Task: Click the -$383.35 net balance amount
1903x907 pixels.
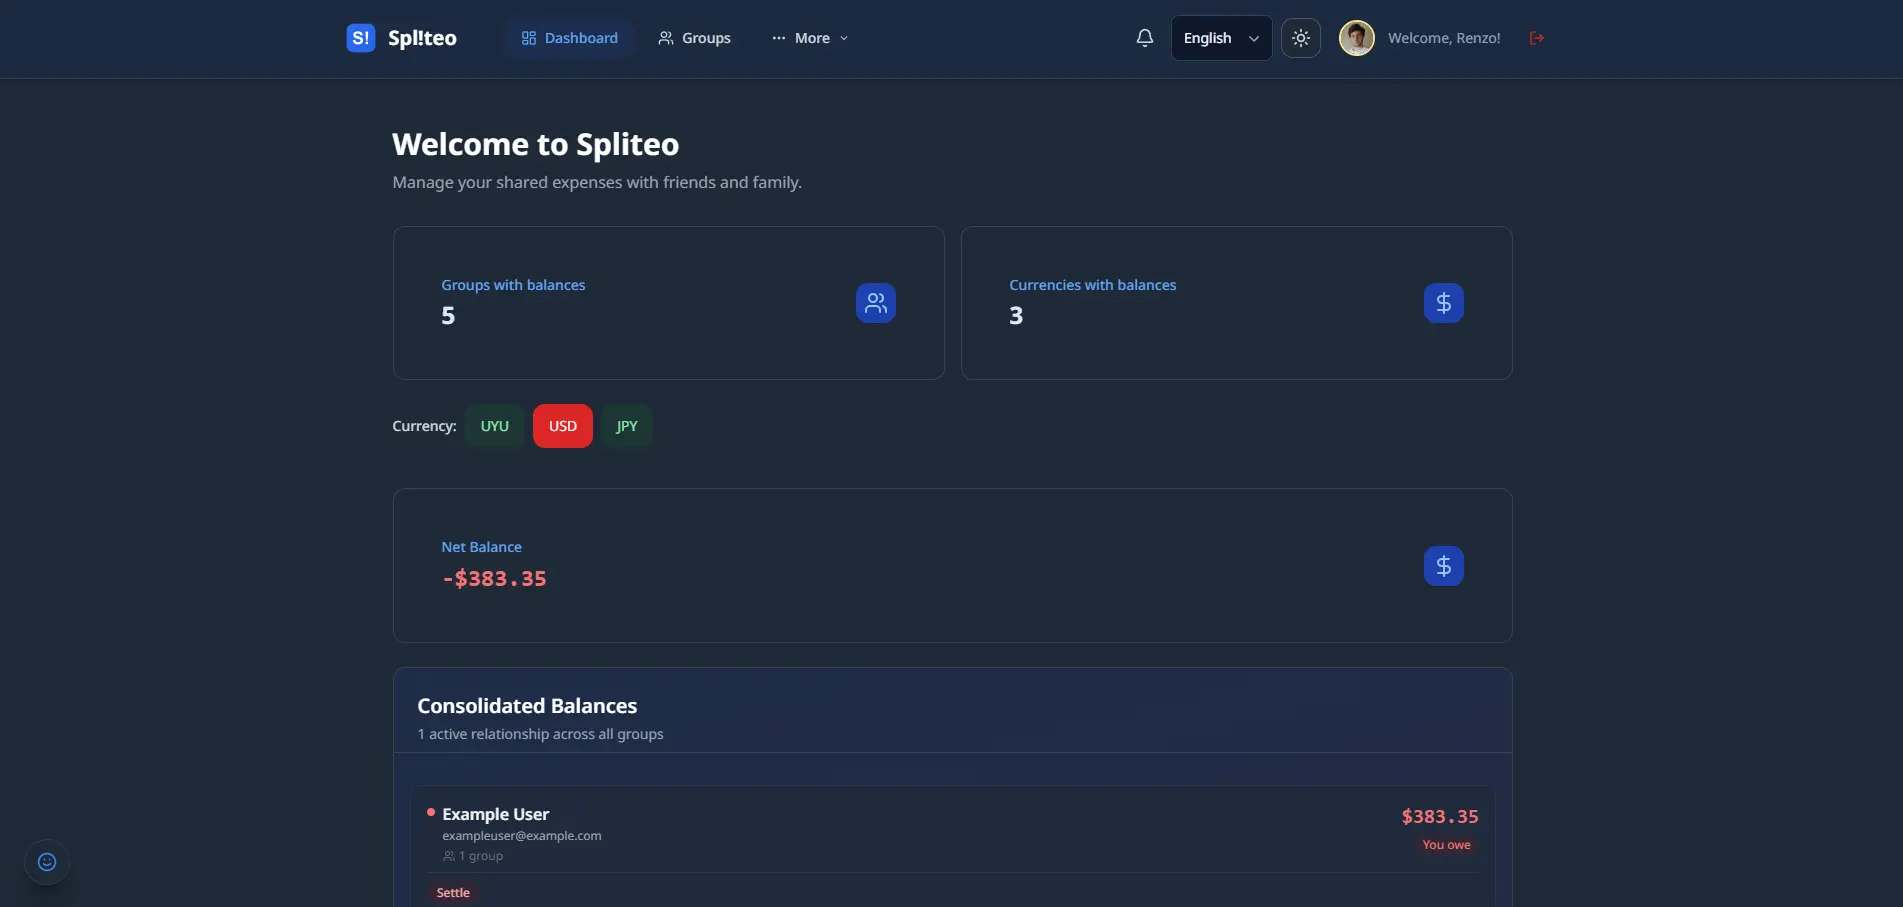Action: (x=494, y=579)
